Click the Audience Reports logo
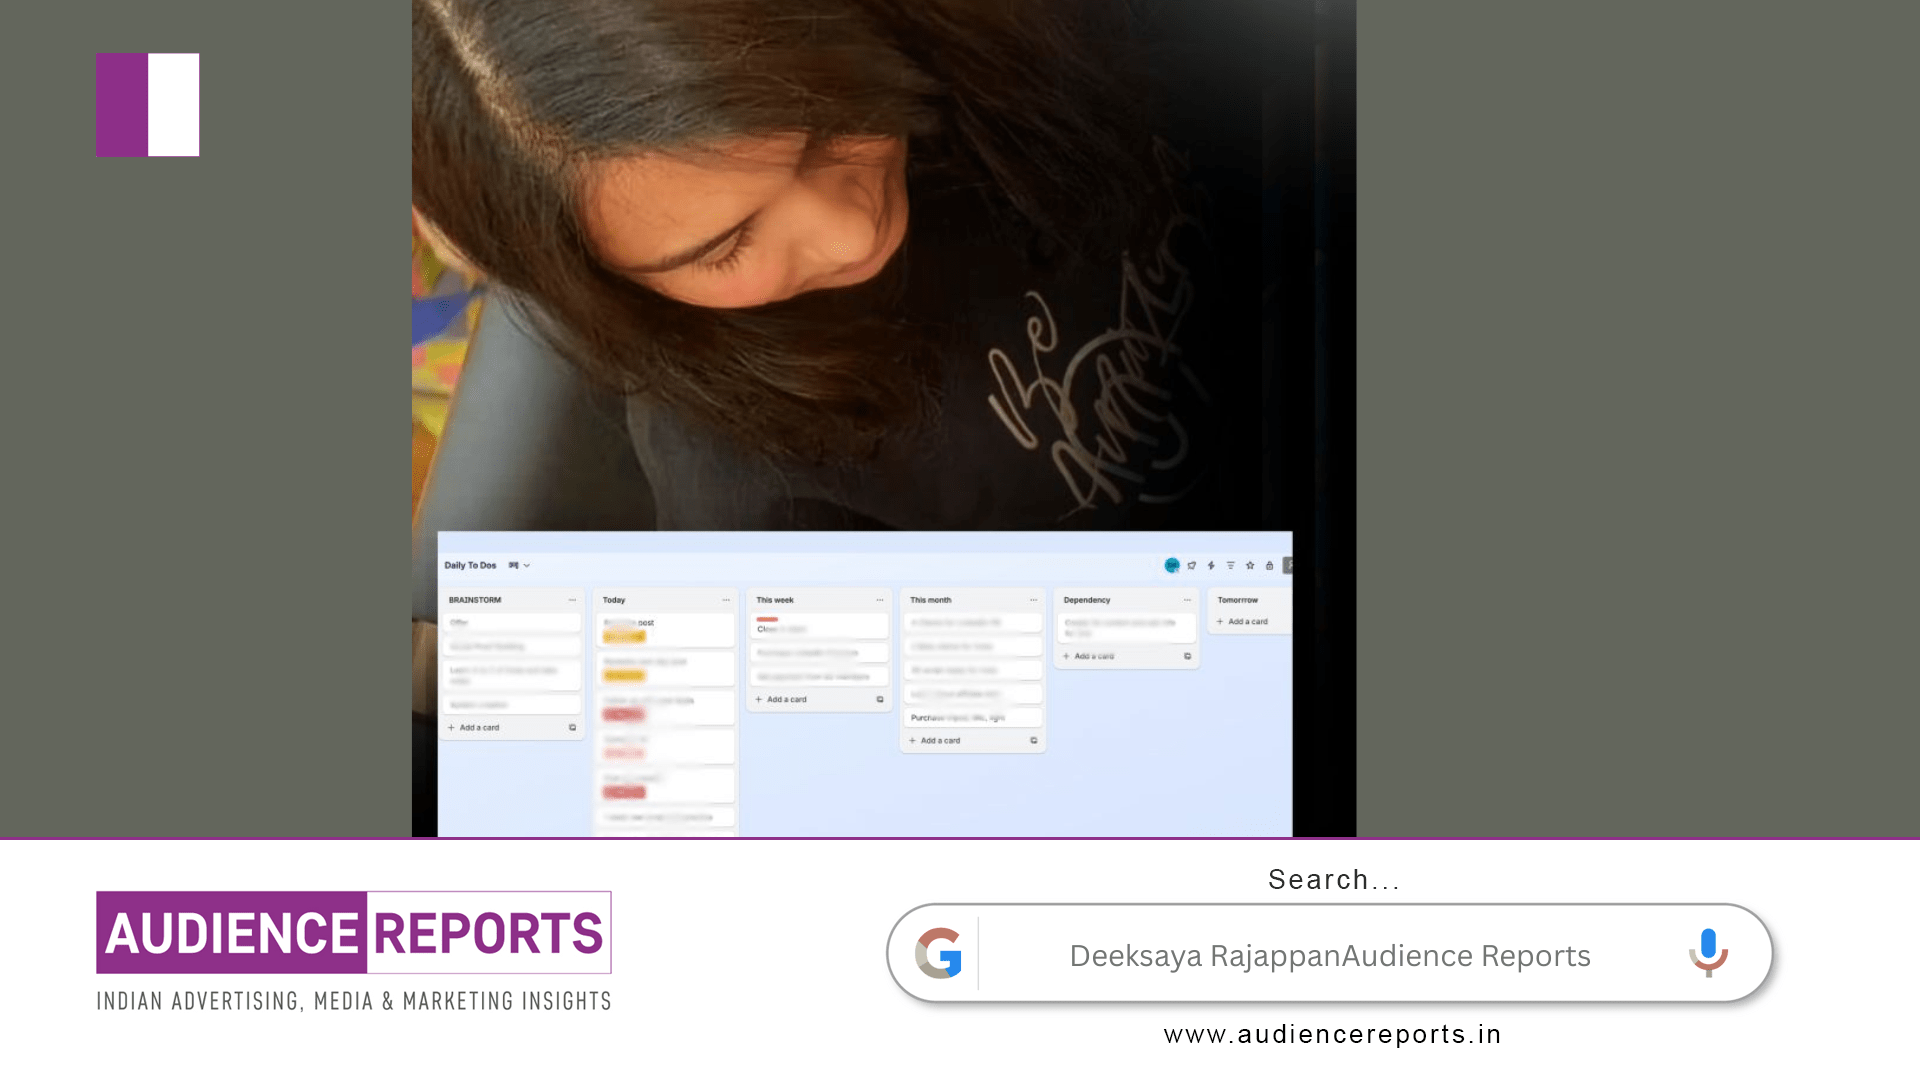Screen dimensions: 1920x1080 [353, 933]
